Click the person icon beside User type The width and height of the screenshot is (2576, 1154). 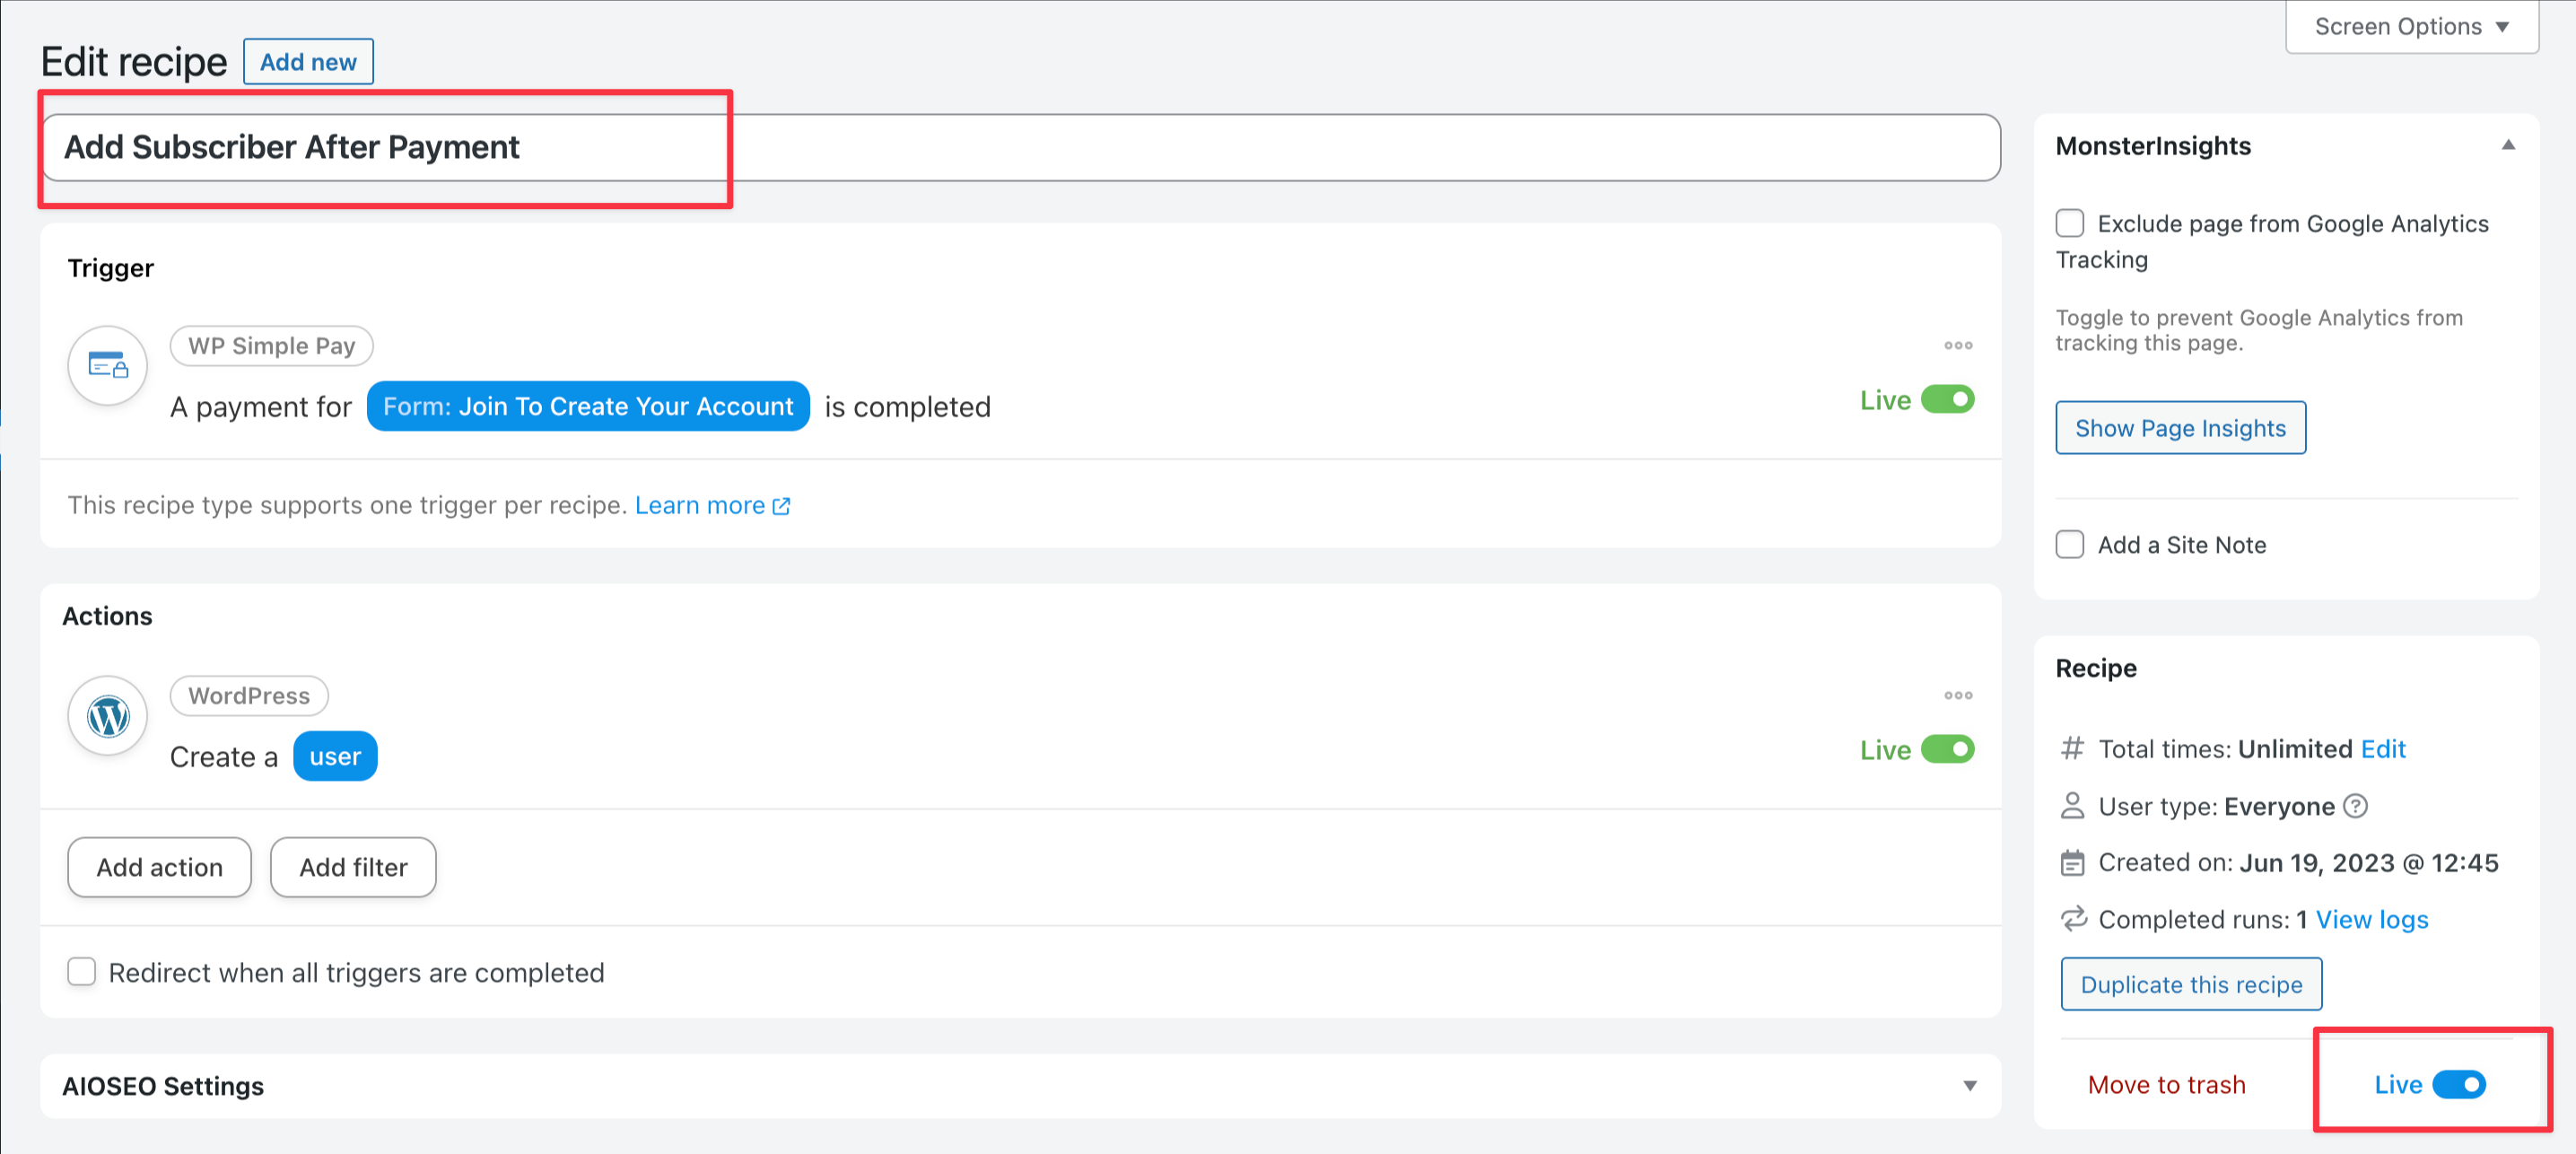pyautogui.click(x=2073, y=806)
